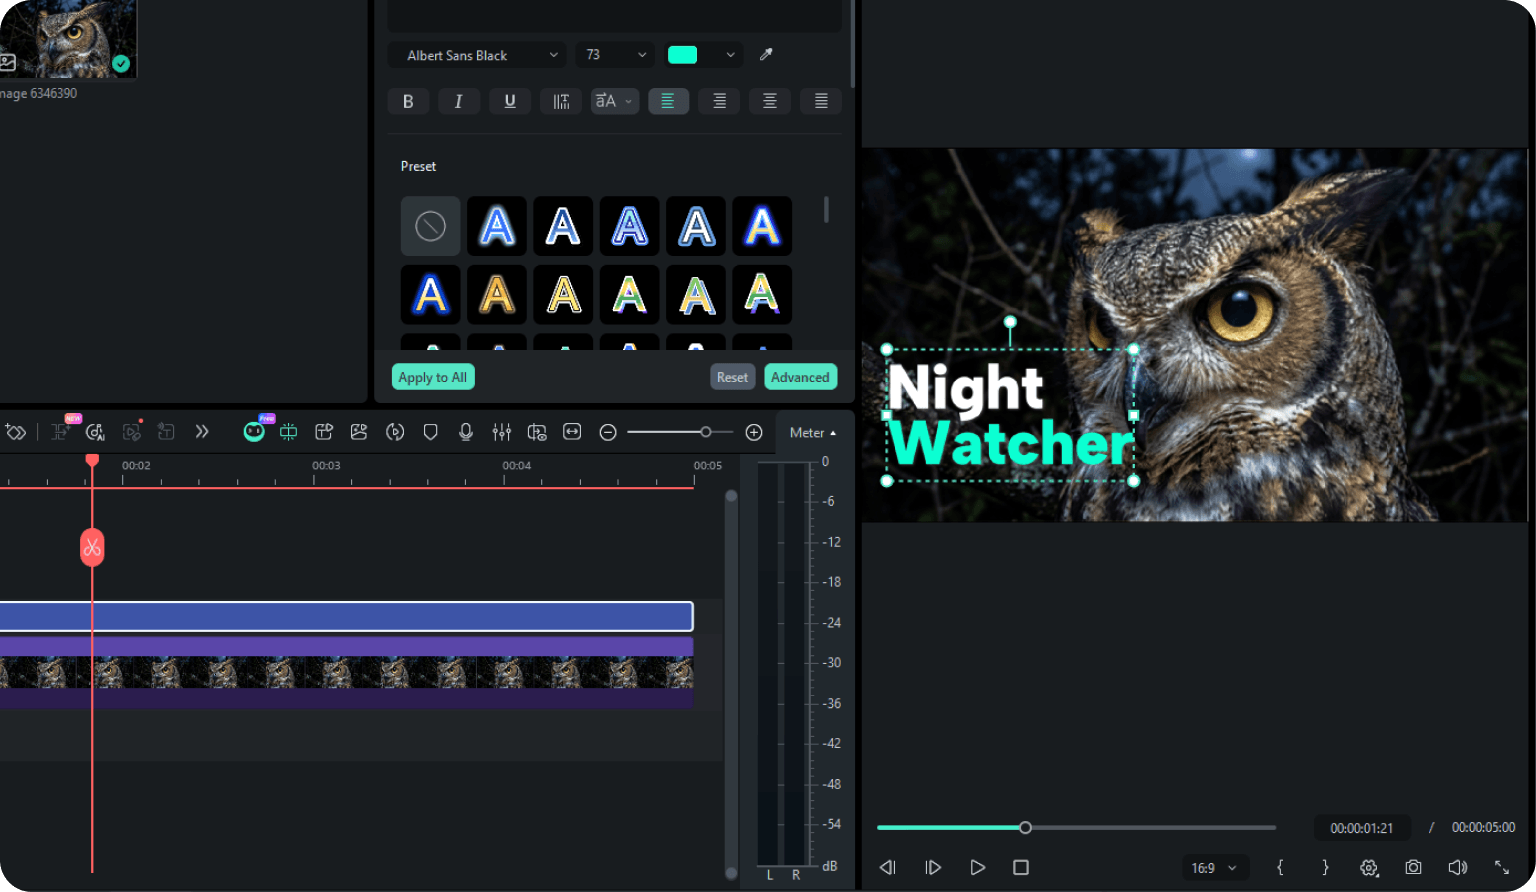1536x892 pixels.
Task: Center-align the text
Action: point(770,101)
